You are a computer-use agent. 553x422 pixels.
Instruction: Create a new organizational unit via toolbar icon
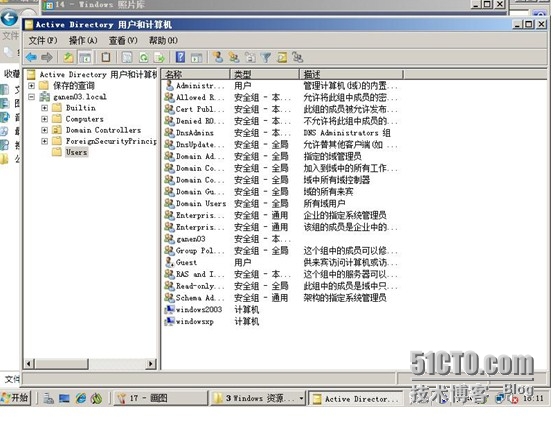point(250,57)
